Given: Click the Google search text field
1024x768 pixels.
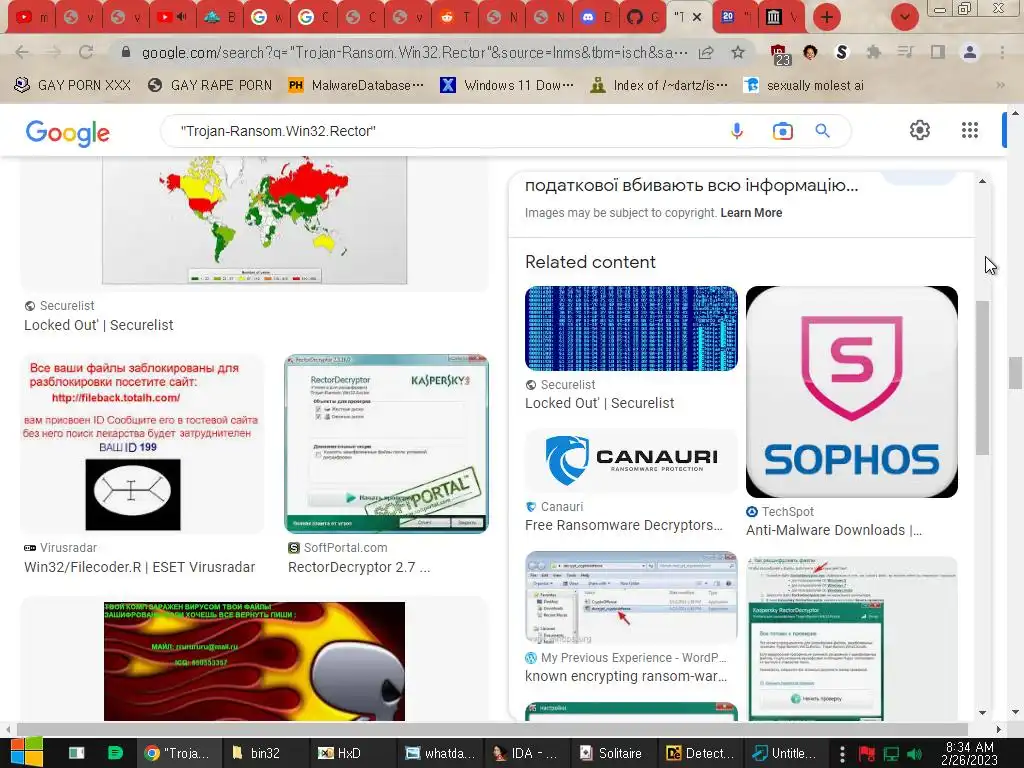Looking at the screenshot, I should 444,131.
